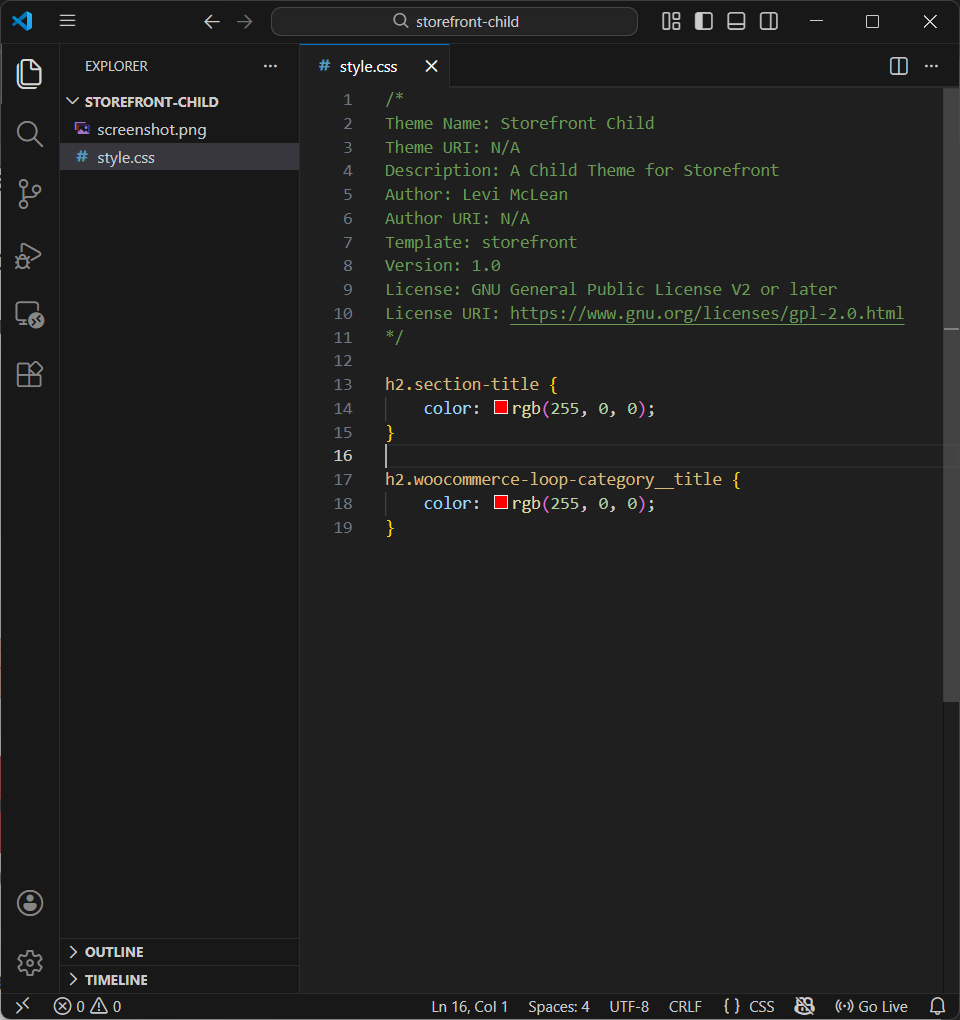960x1020 pixels.
Task: Toggle the Primary Side Bar visibility
Action: [x=704, y=21]
